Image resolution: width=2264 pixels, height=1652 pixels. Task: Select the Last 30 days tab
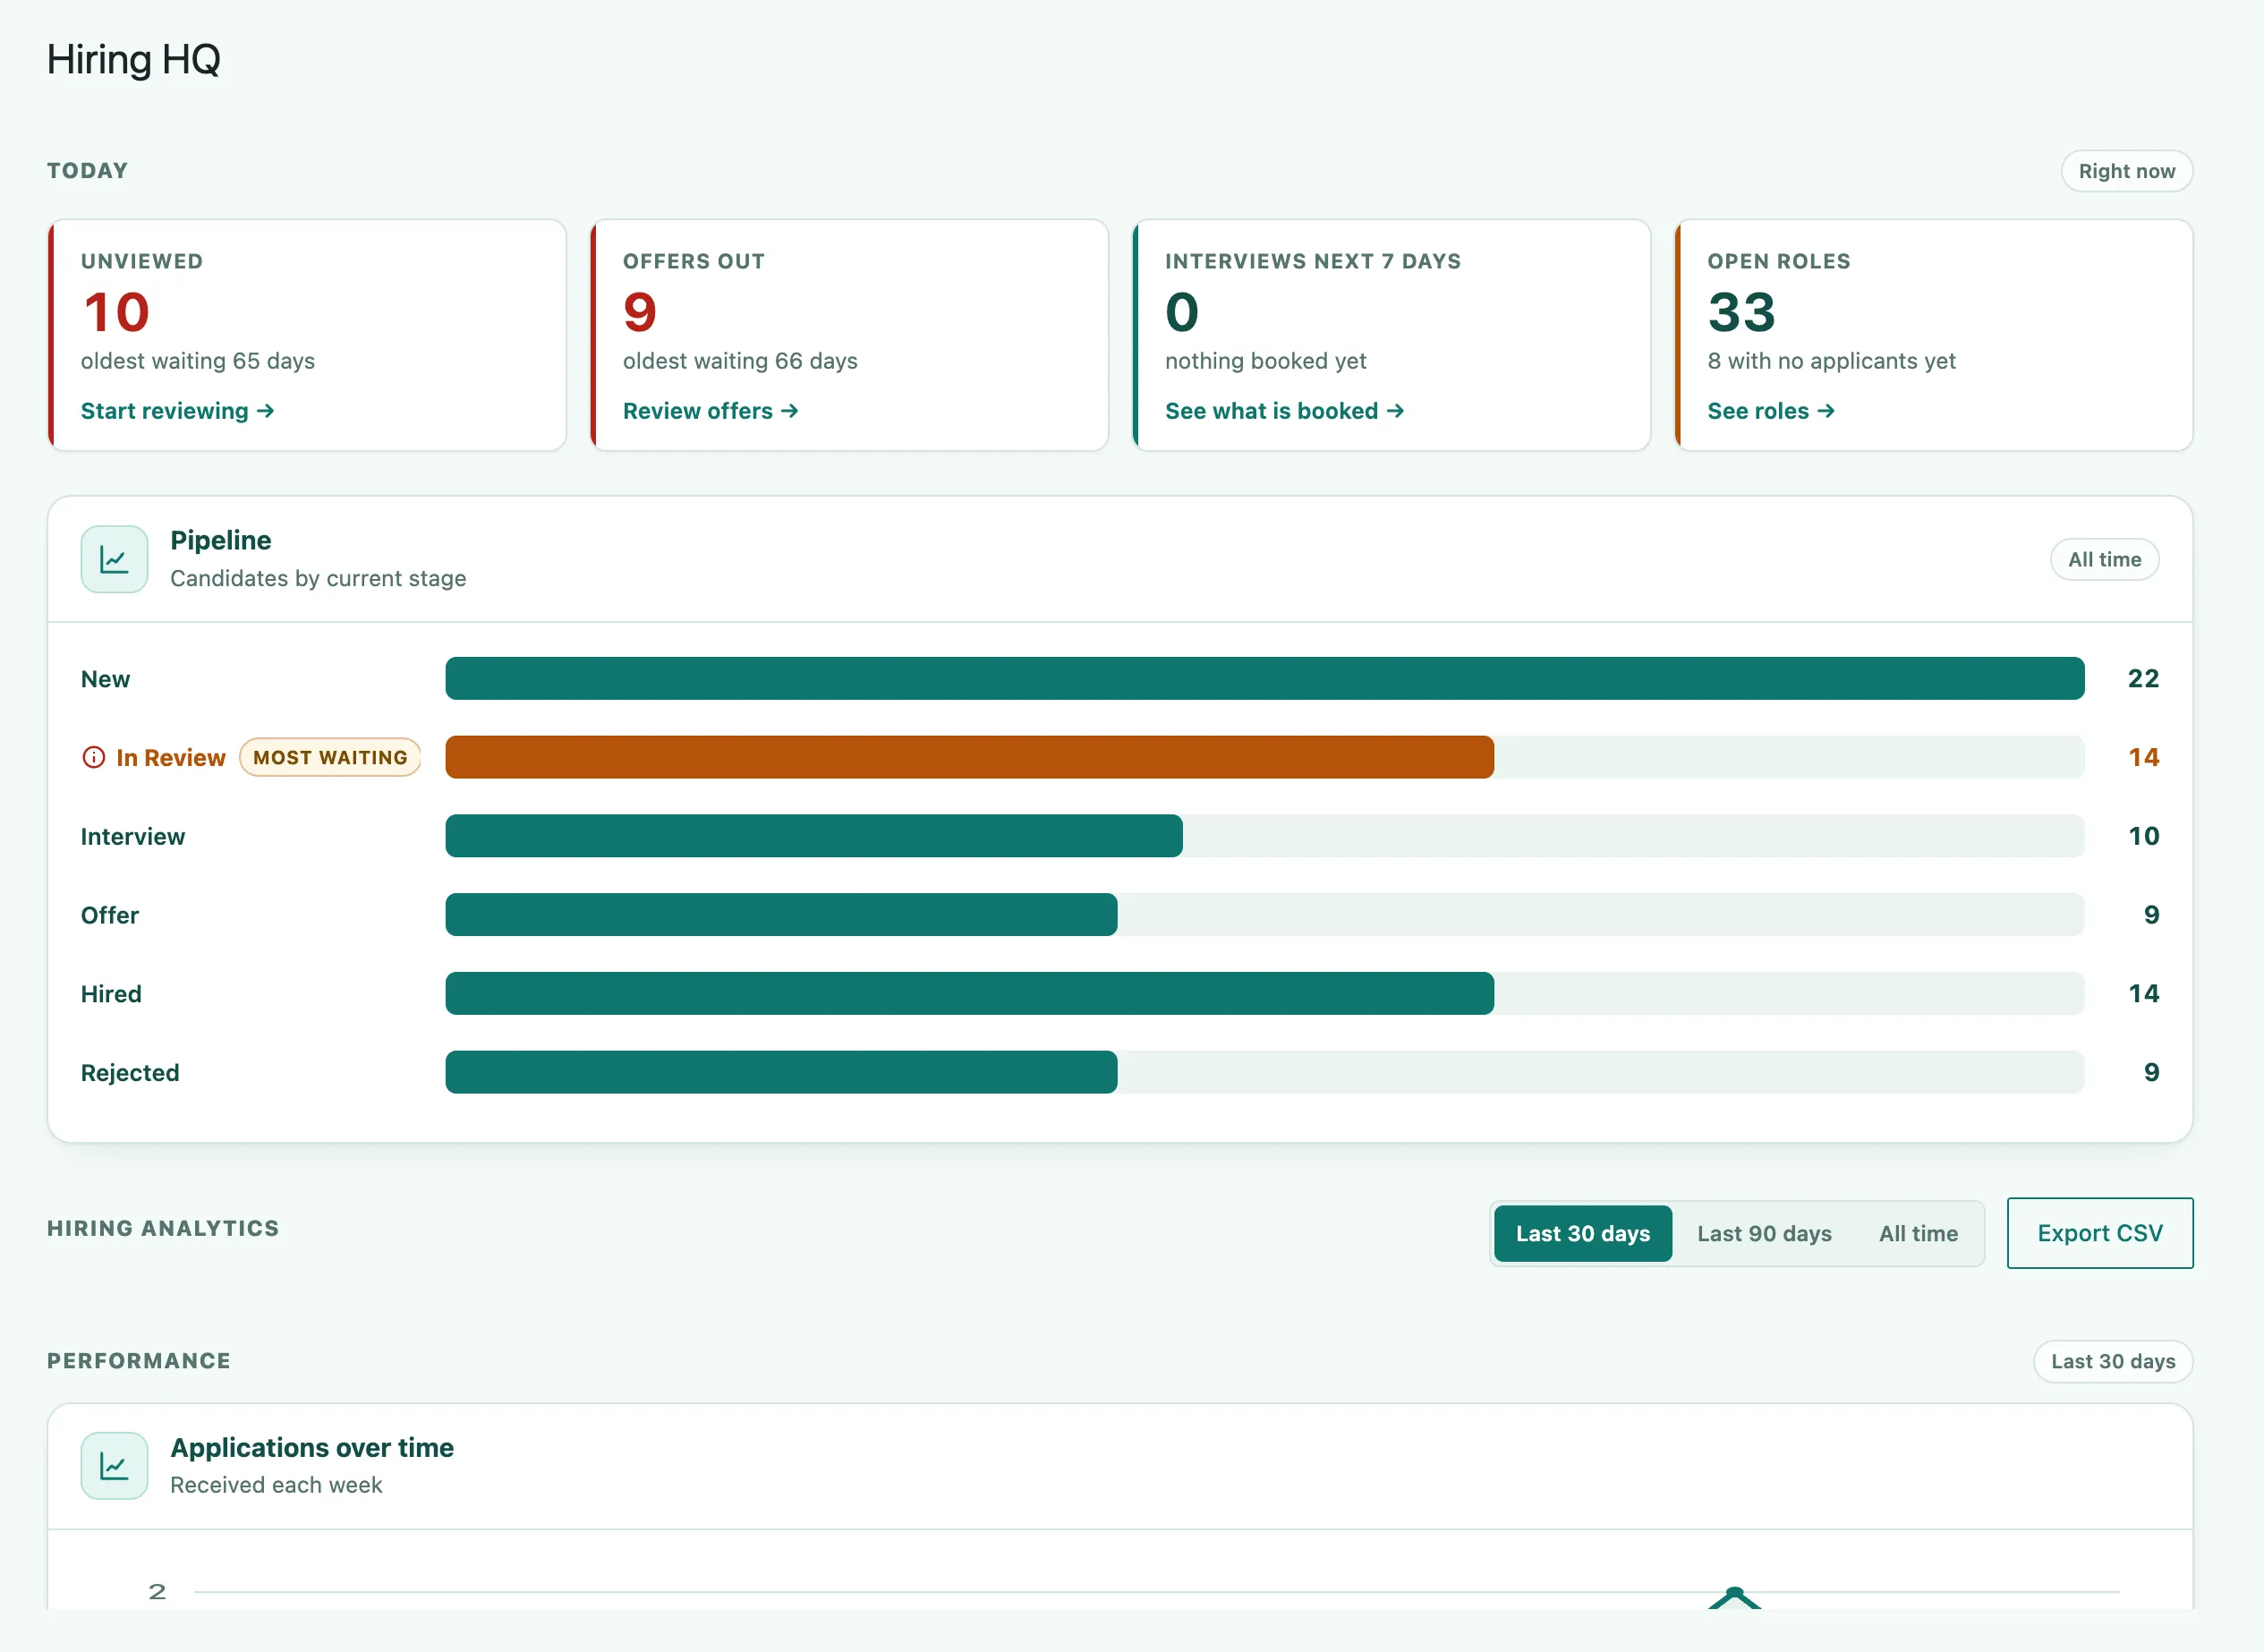1582,1233
